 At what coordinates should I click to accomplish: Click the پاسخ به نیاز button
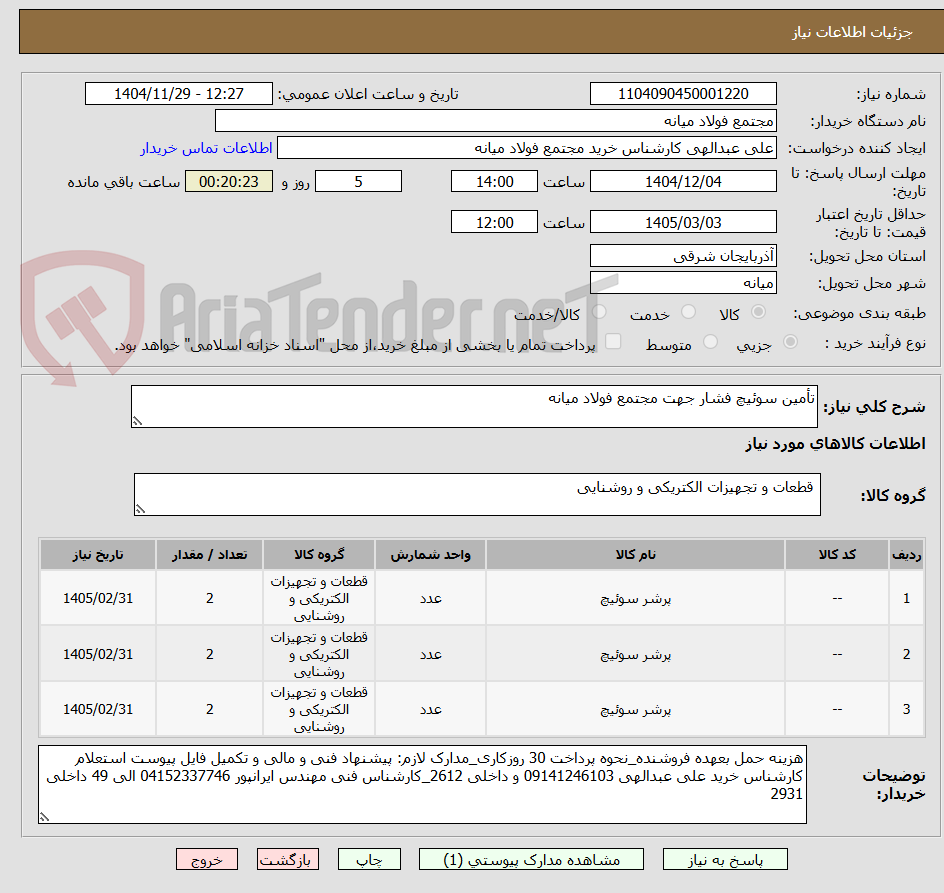pyautogui.click(x=725, y=859)
